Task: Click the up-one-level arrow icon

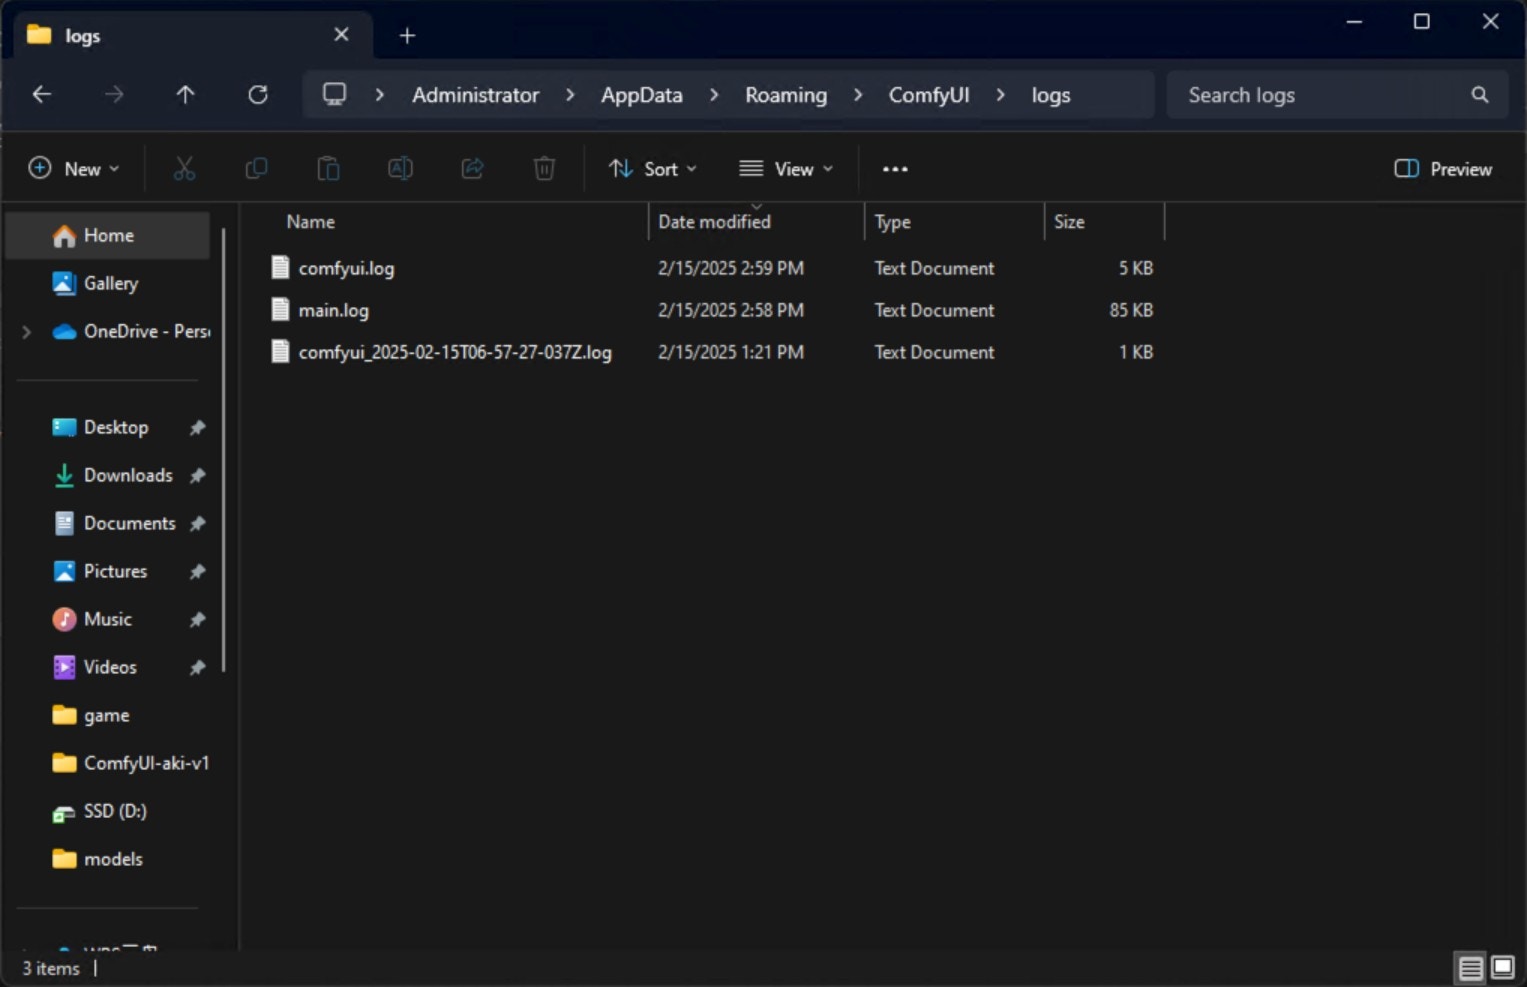Action: coord(186,94)
